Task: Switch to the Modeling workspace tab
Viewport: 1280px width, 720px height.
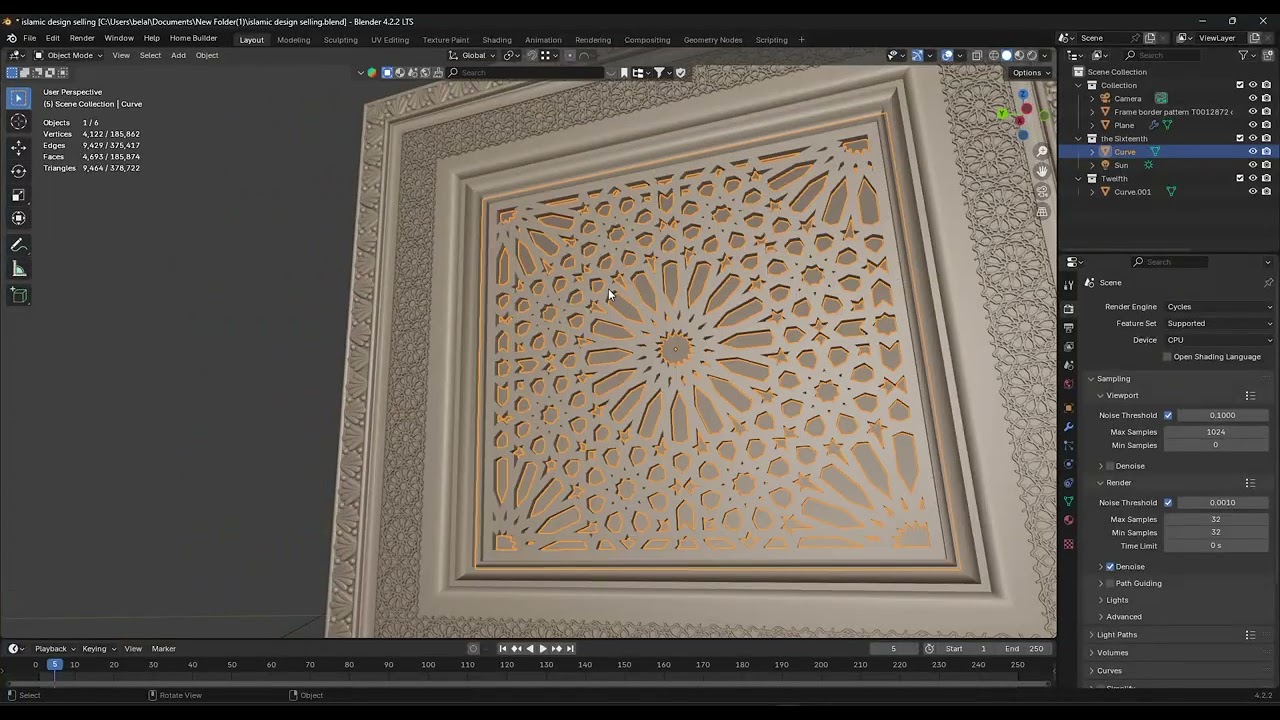Action: pyautogui.click(x=293, y=40)
